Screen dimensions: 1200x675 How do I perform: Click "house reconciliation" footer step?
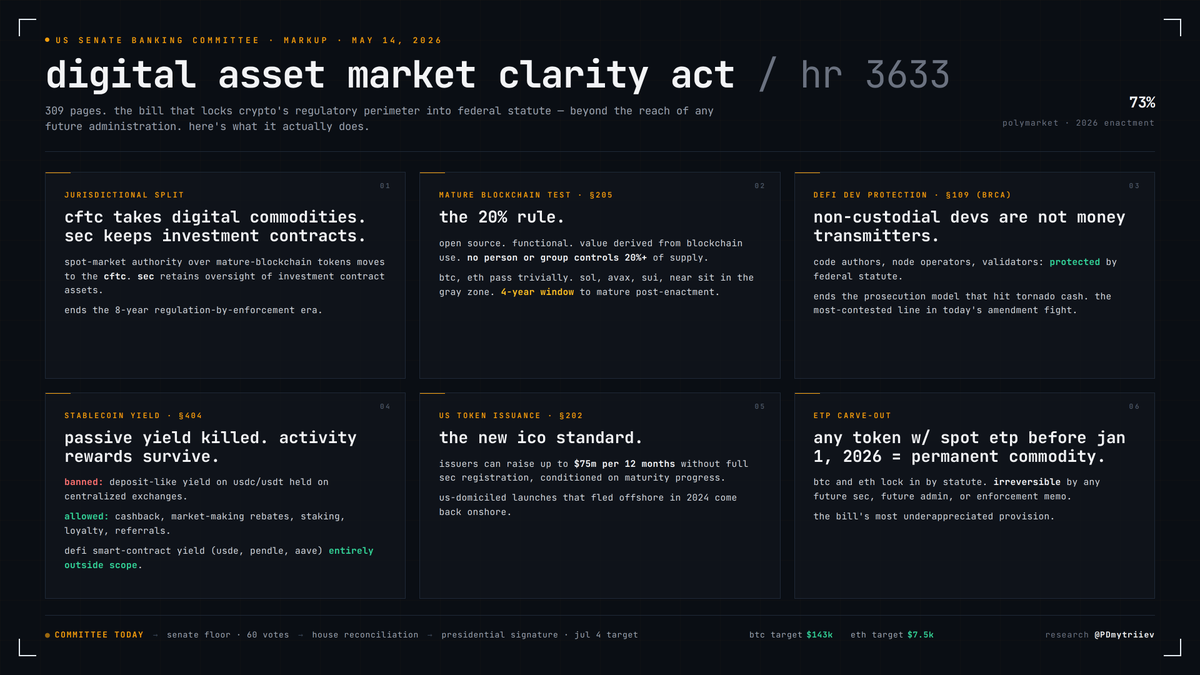pyautogui.click(x=365, y=635)
